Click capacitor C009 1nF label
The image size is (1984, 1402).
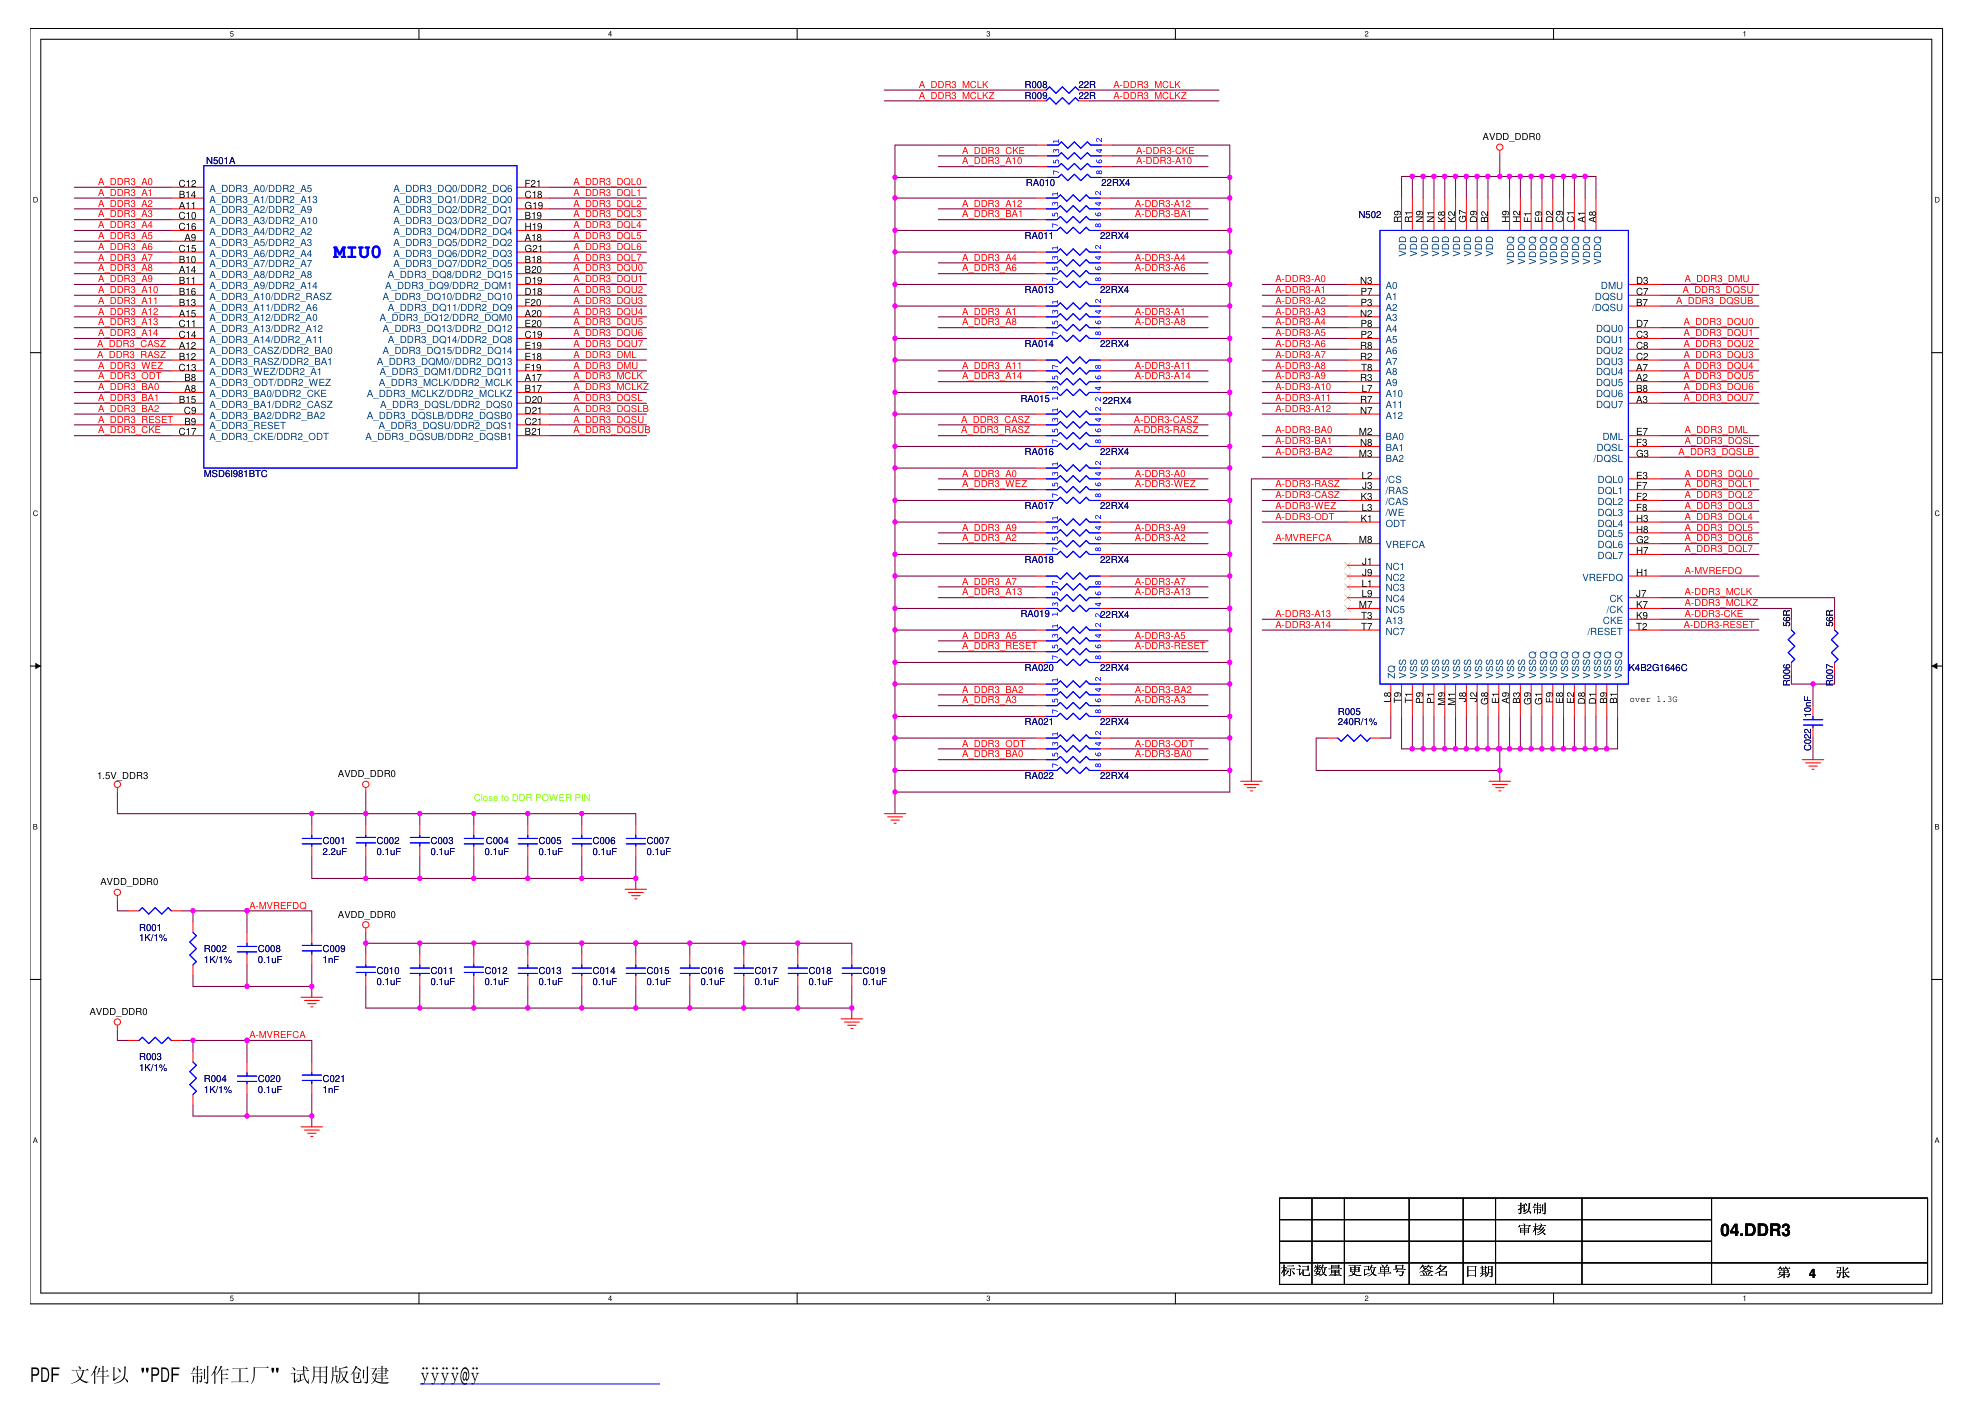[x=334, y=954]
